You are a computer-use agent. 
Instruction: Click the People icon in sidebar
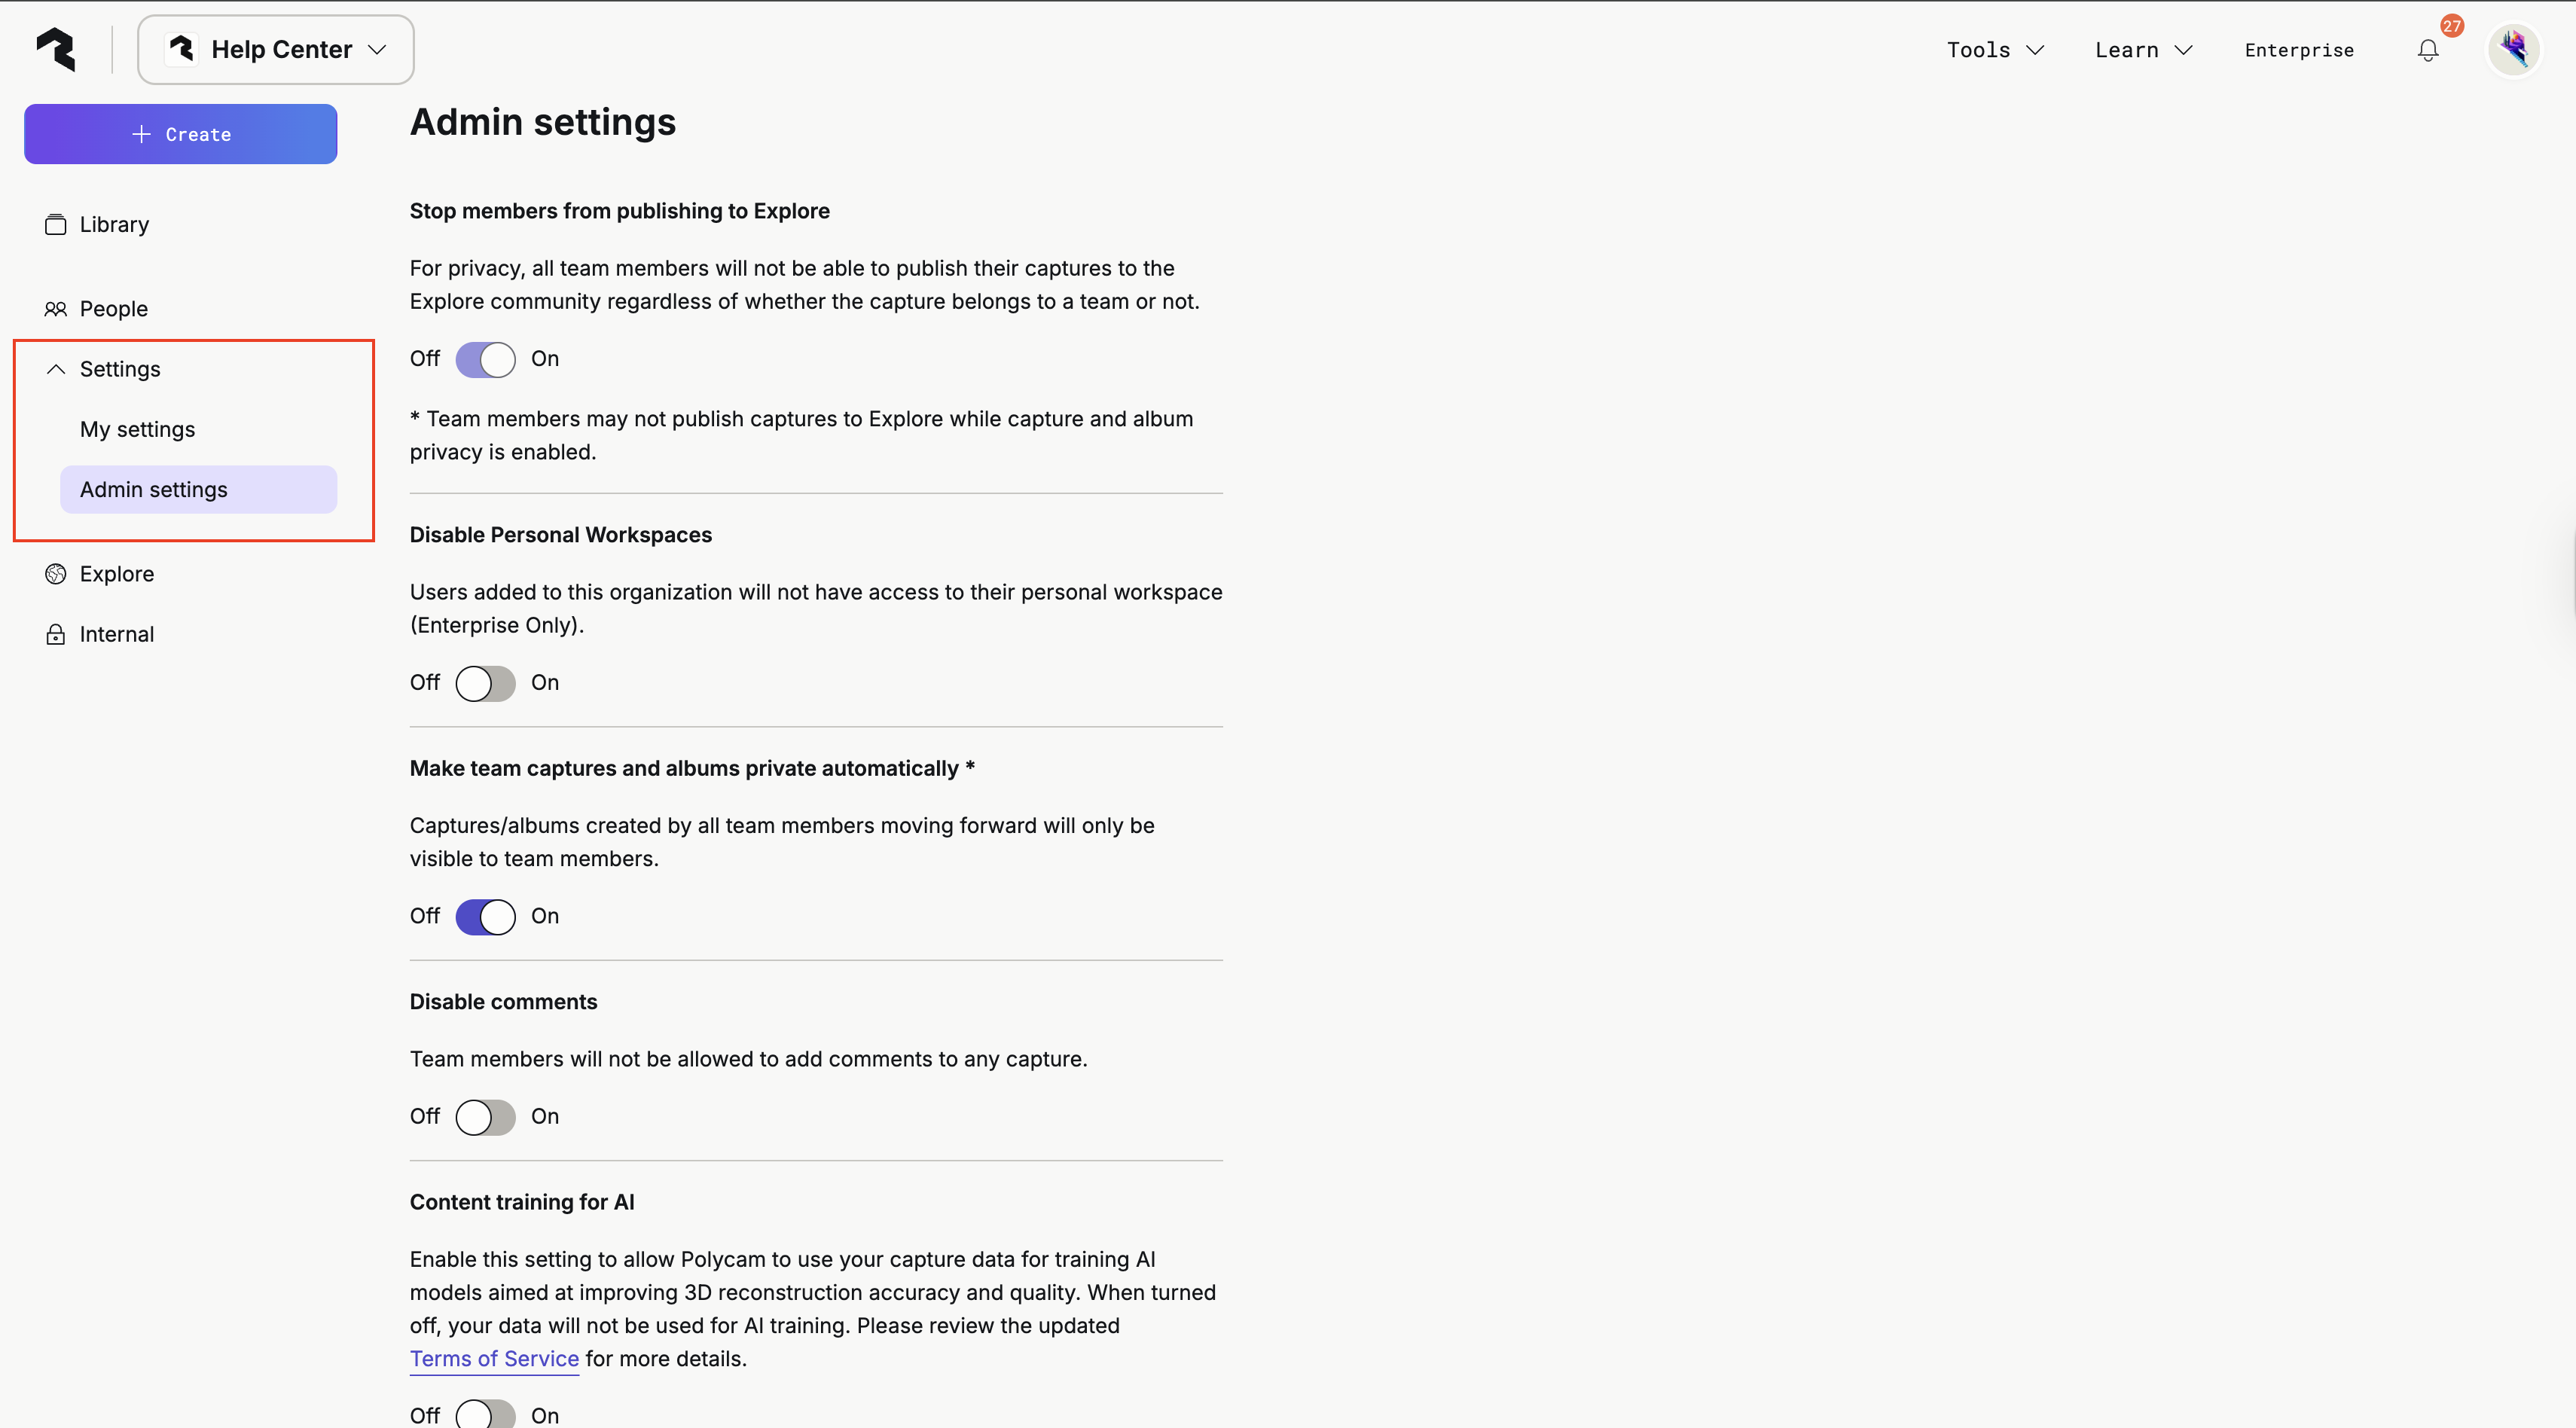(56, 309)
